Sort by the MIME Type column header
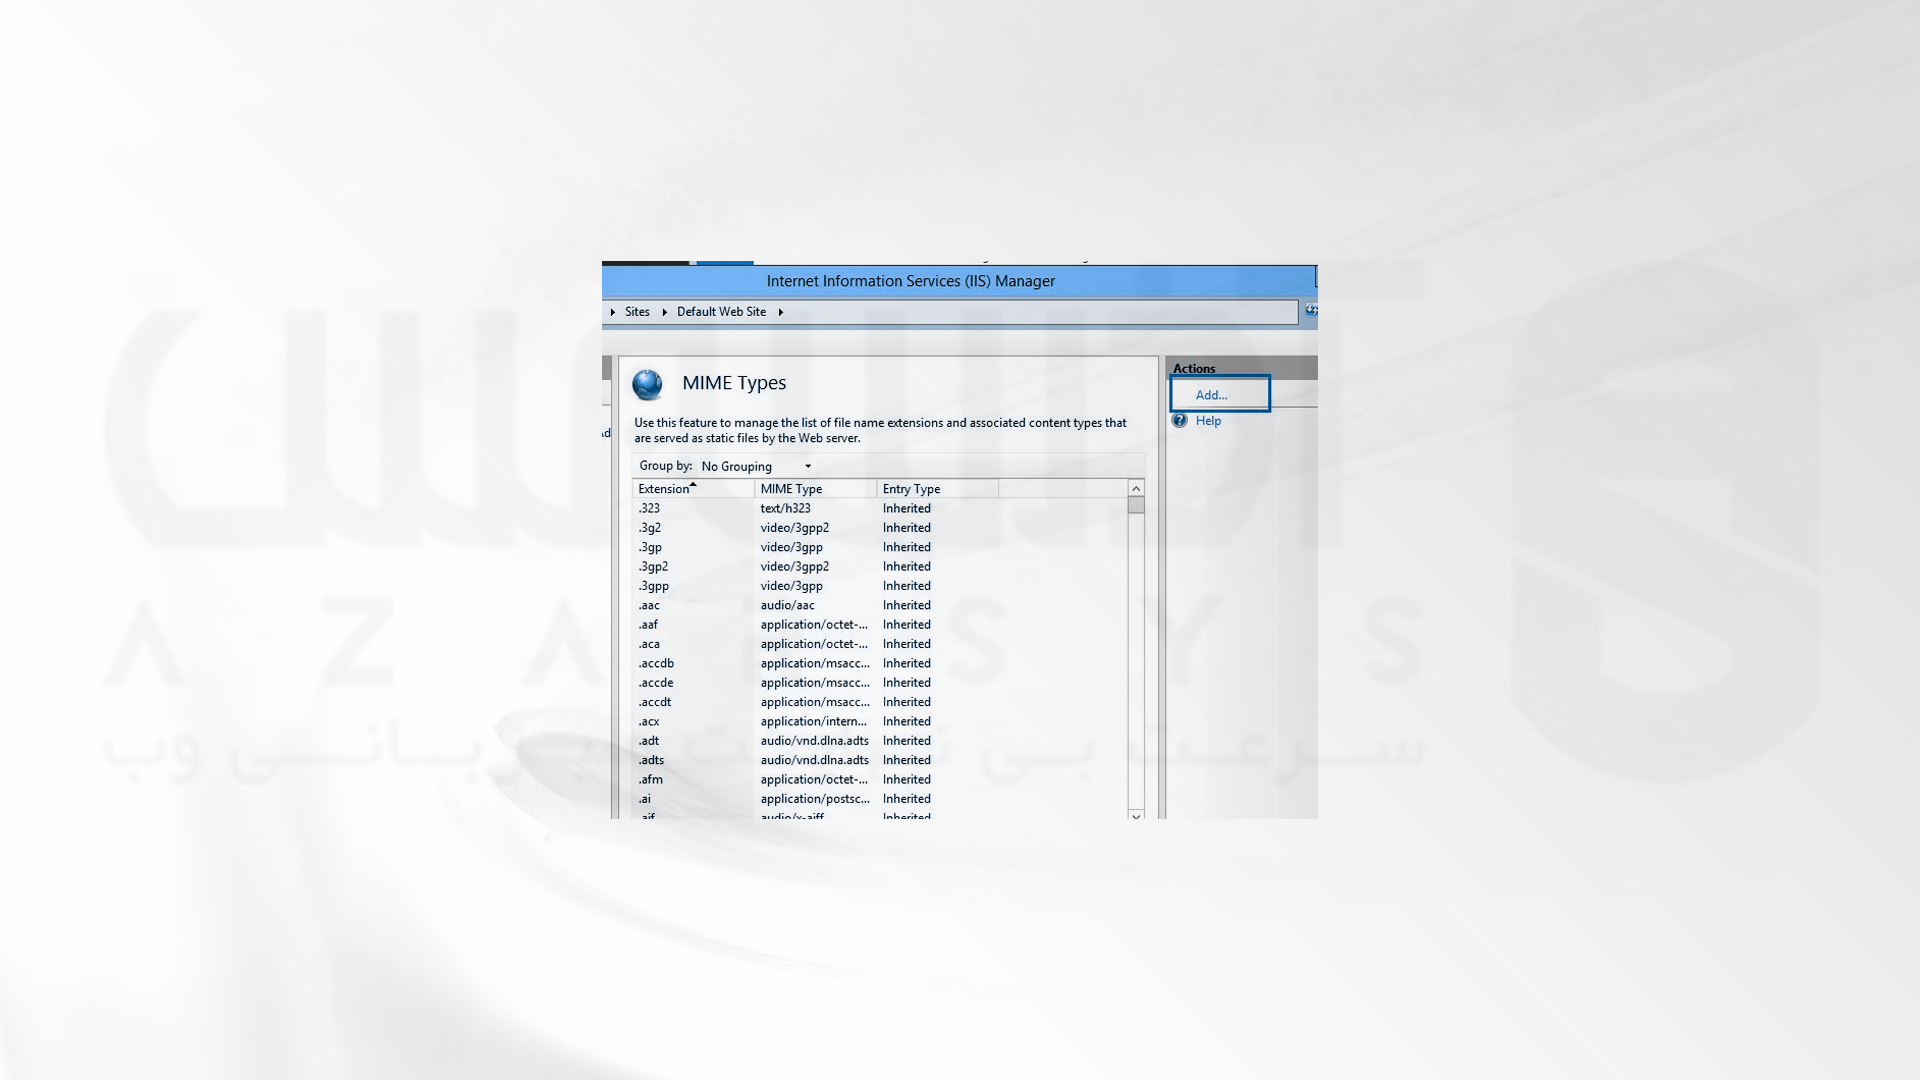 tap(815, 489)
